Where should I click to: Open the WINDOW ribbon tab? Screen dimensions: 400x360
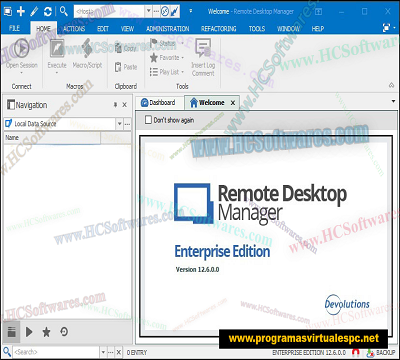pyautogui.click(x=288, y=28)
